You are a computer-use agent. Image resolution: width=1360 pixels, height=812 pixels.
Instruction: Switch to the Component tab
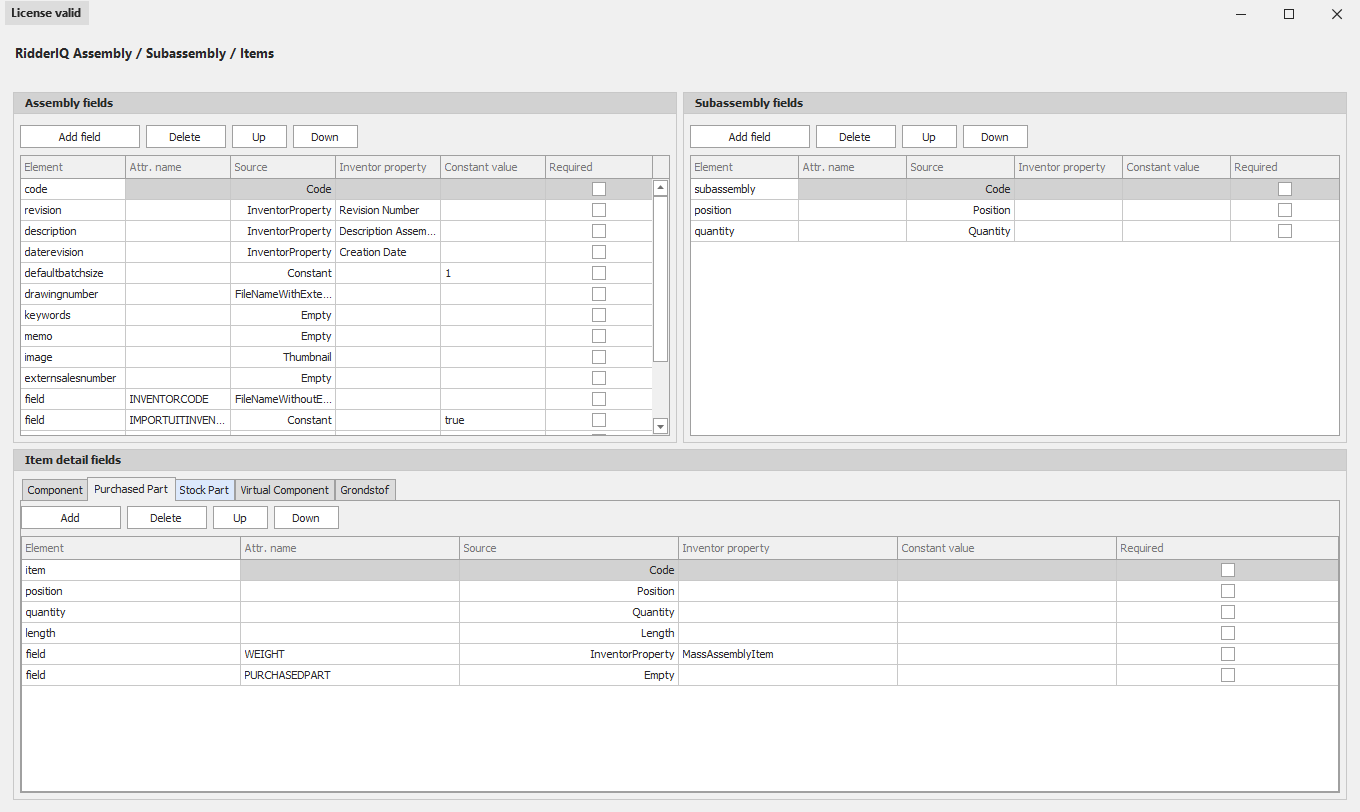click(54, 489)
